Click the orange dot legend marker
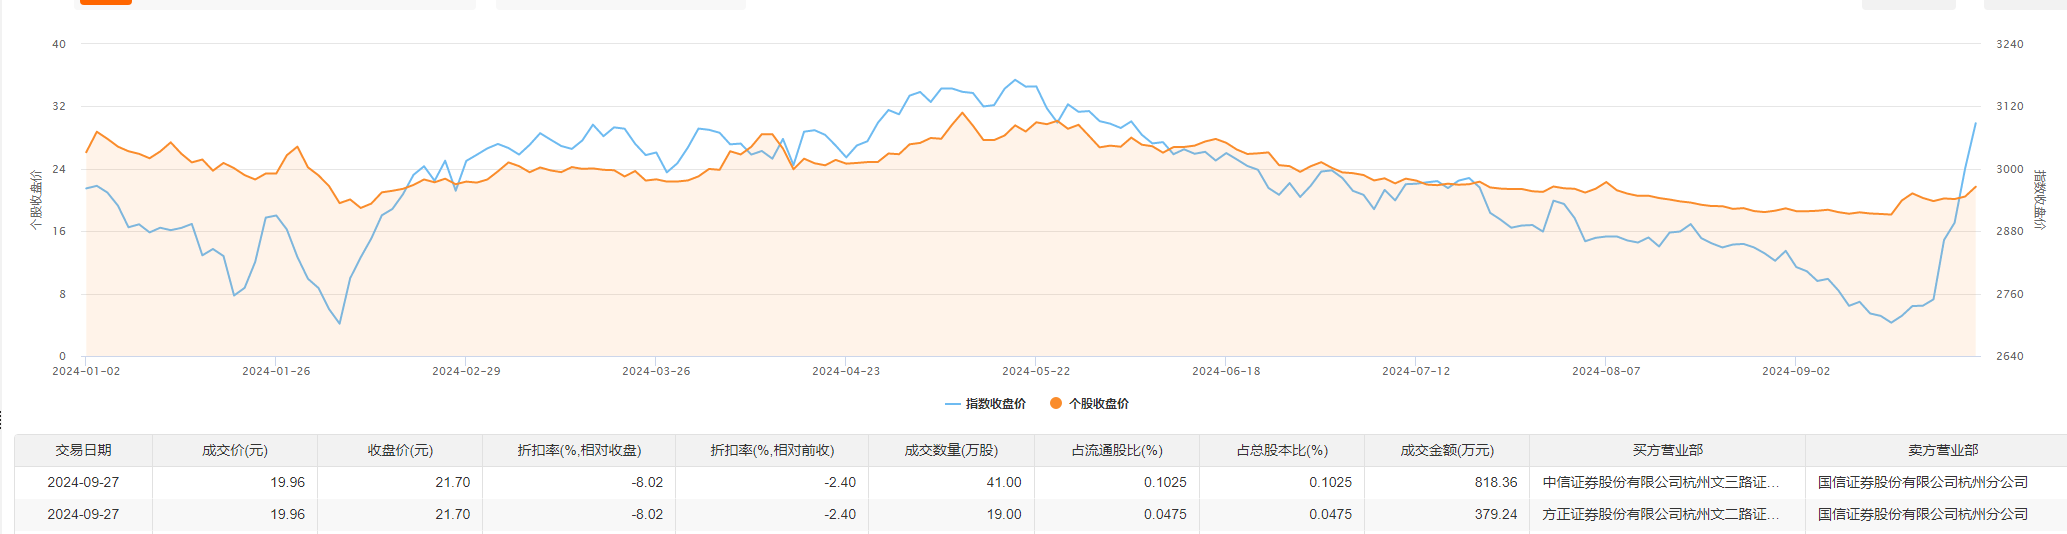This screenshot has width=2067, height=534. (x=1055, y=404)
